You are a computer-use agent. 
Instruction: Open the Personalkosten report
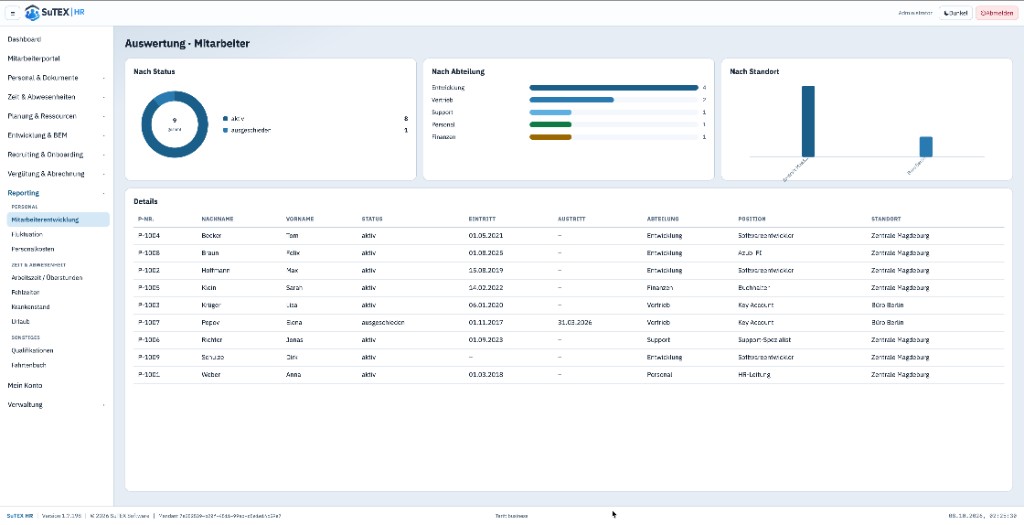coord(33,249)
